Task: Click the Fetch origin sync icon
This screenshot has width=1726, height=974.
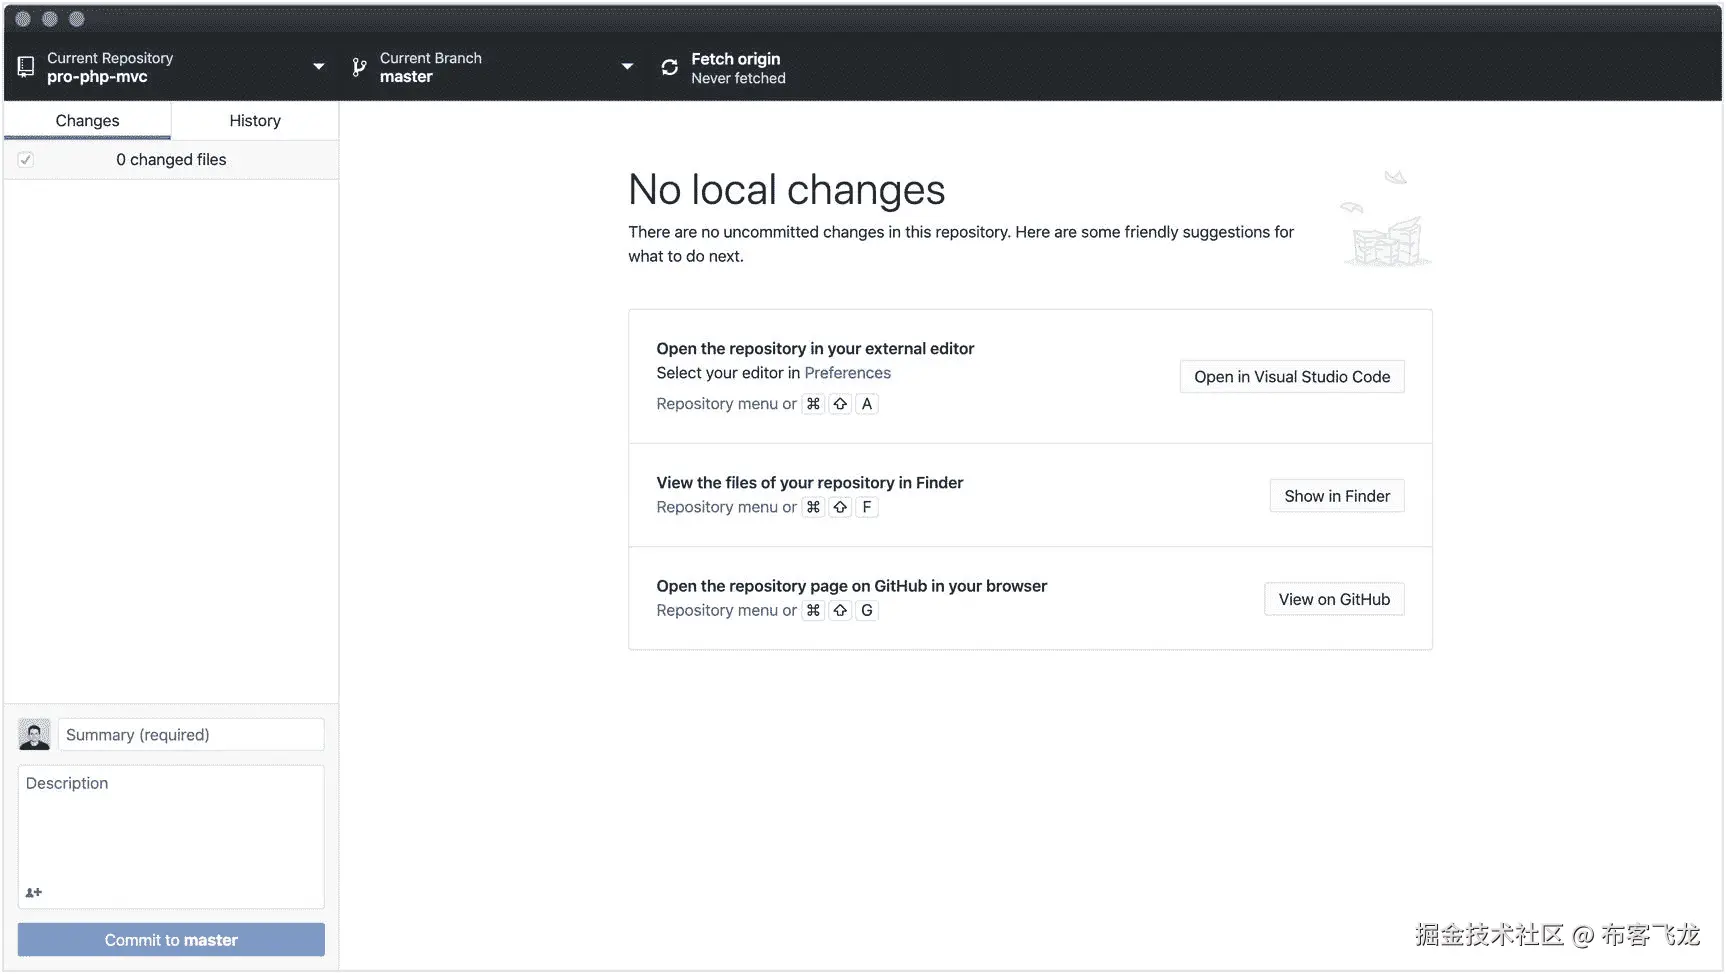Action: coord(669,67)
